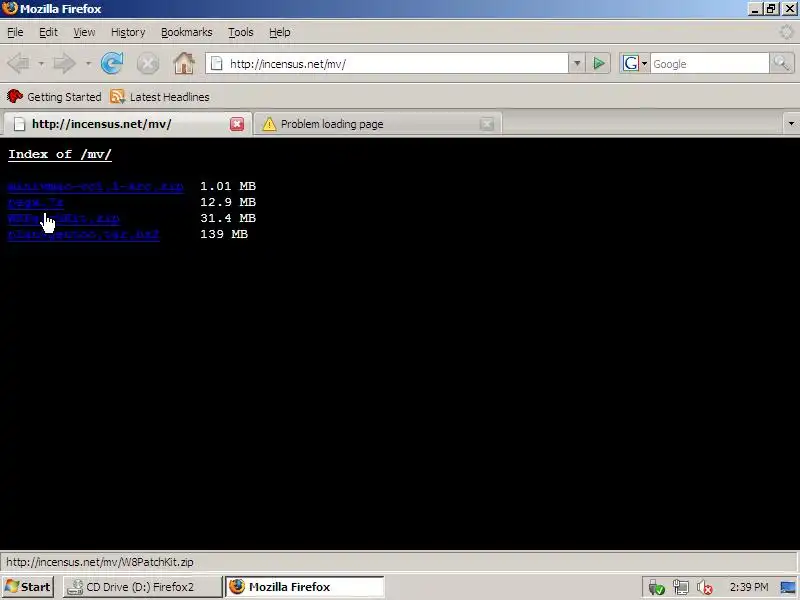Click the muted volume tray icon
This screenshot has width=800, height=600.
(x=705, y=587)
